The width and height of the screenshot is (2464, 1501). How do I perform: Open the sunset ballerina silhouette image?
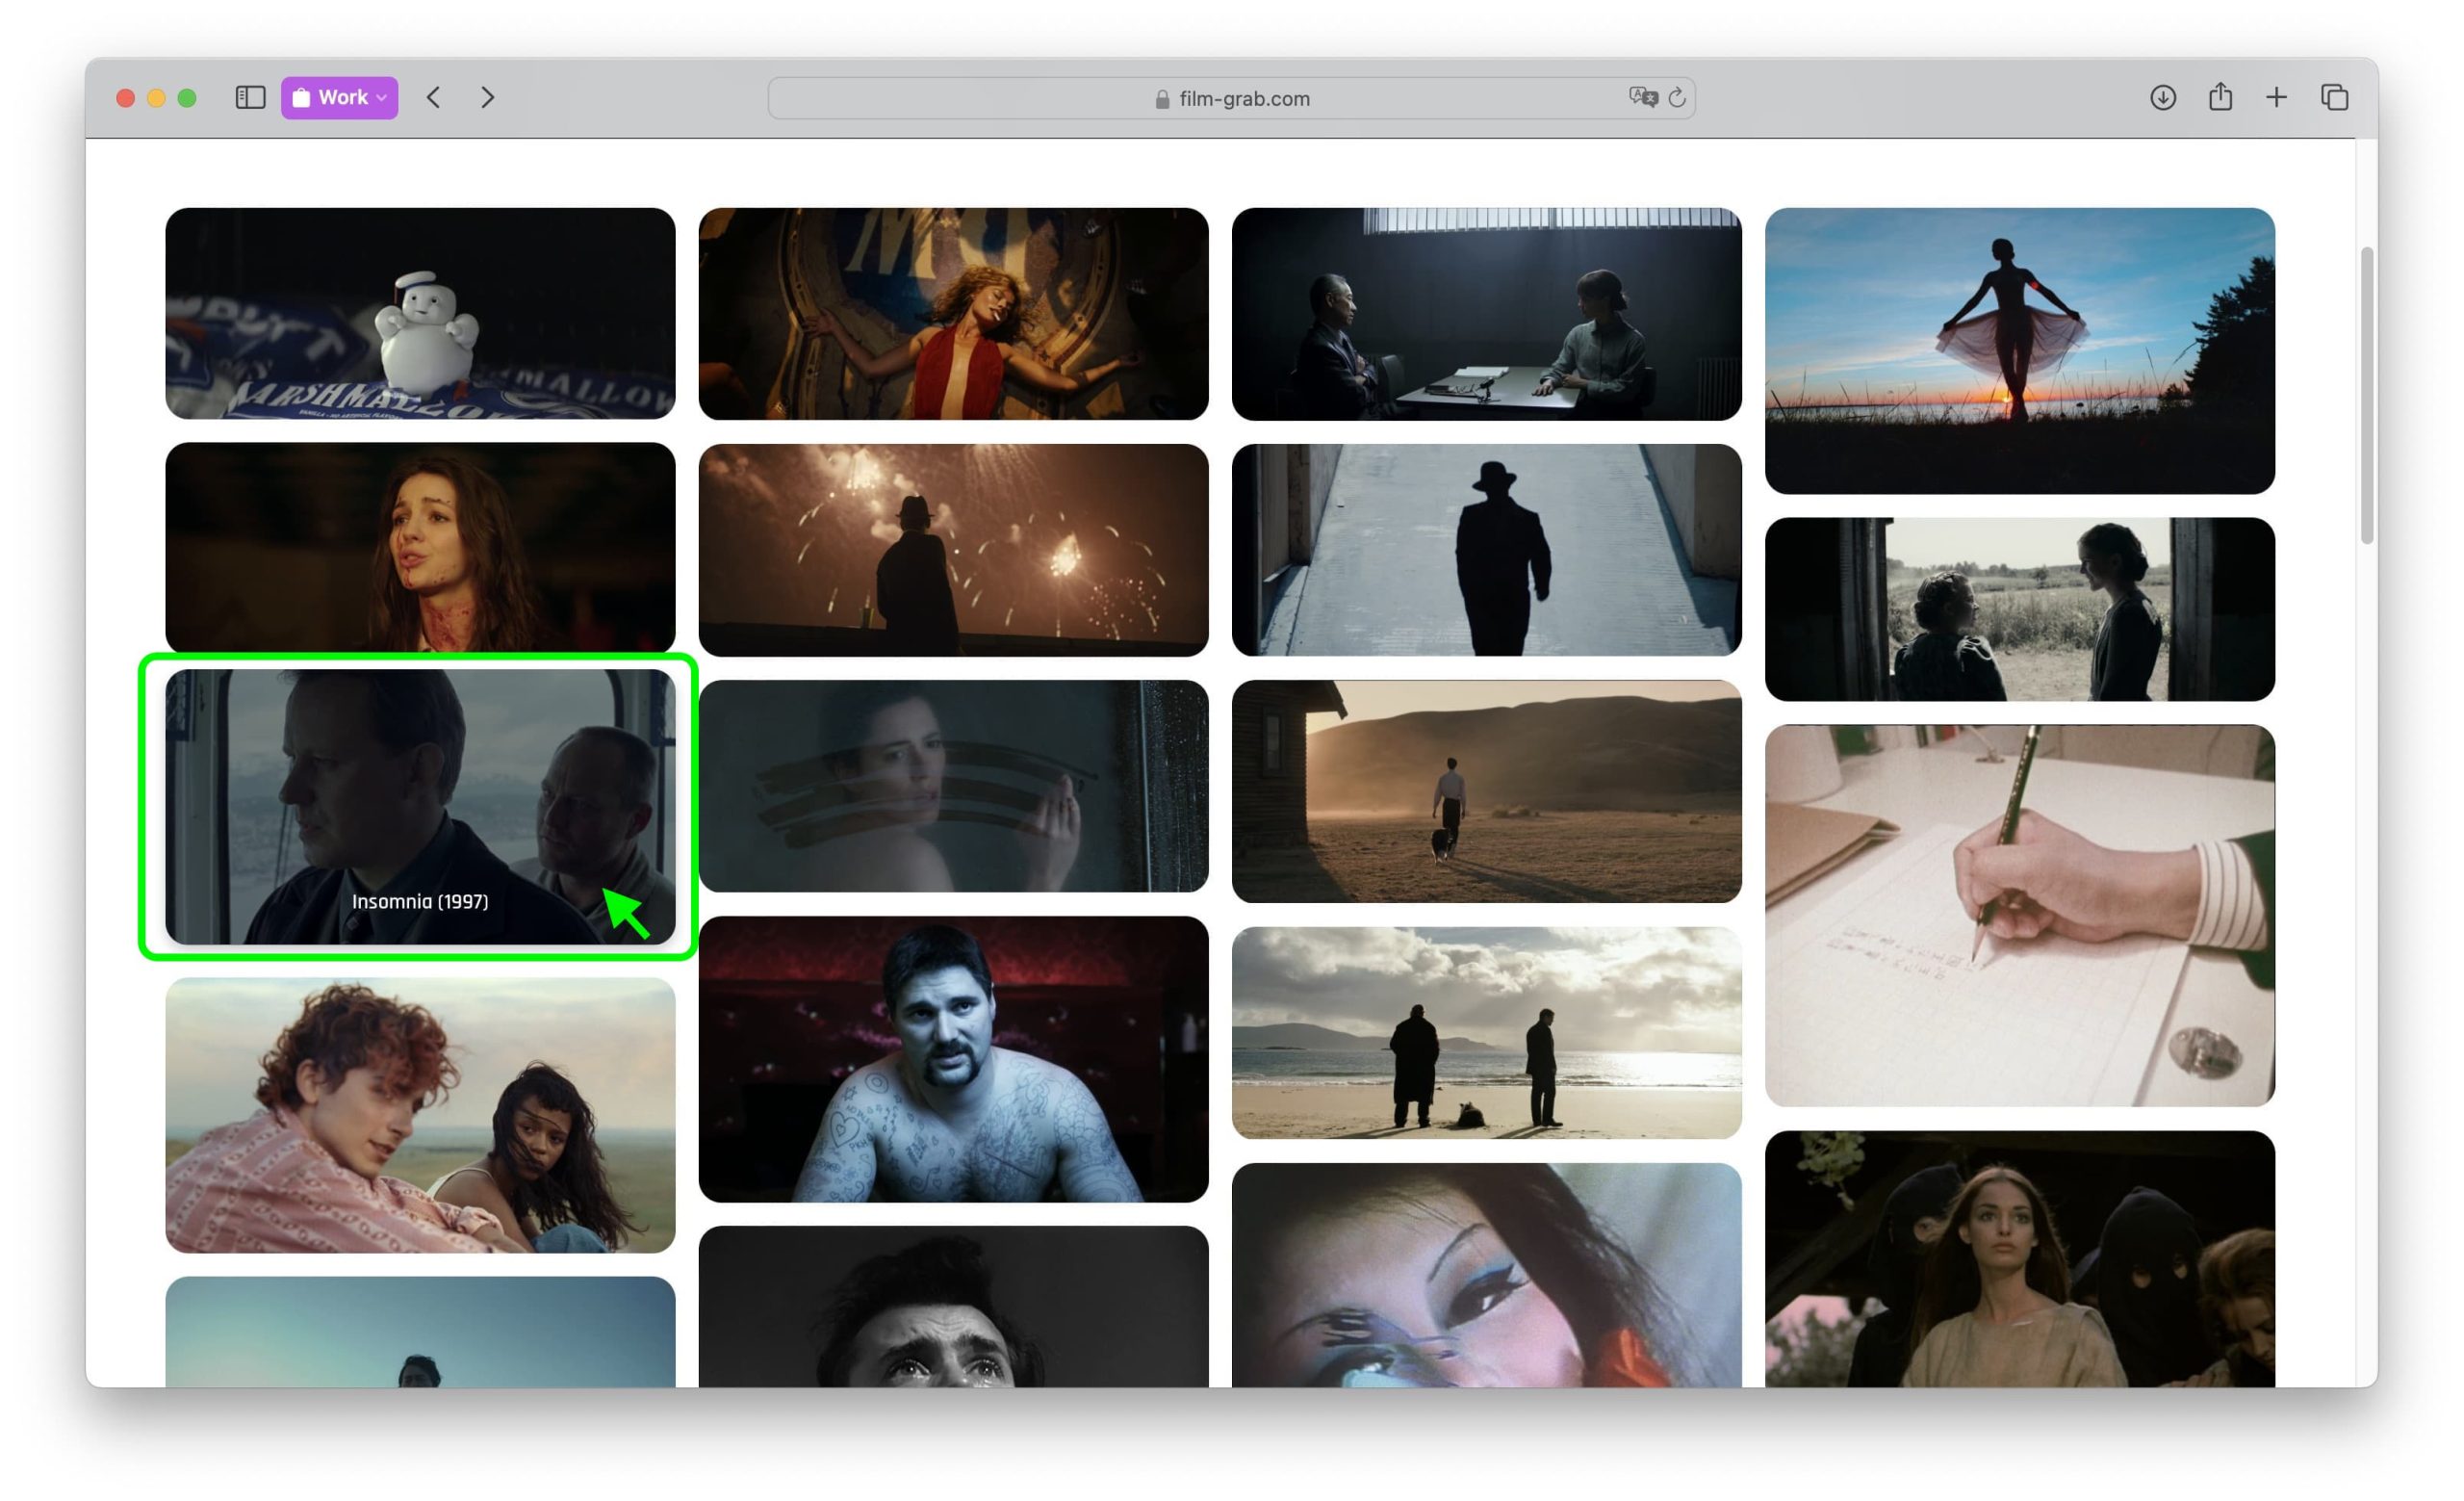[2020, 350]
